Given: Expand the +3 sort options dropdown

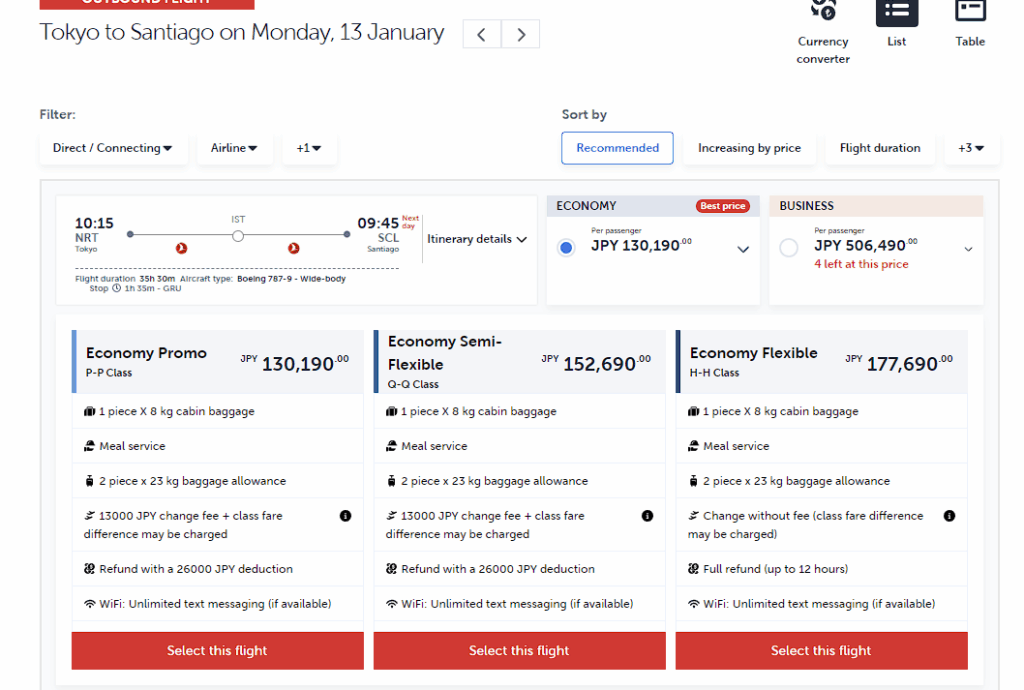Looking at the screenshot, I should coord(971,148).
